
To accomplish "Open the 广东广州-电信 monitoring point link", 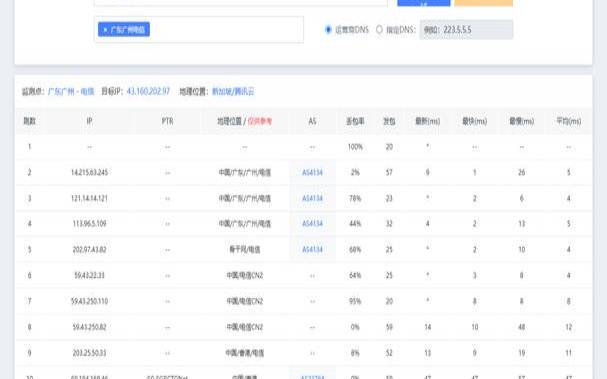I will [x=71, y=92].
